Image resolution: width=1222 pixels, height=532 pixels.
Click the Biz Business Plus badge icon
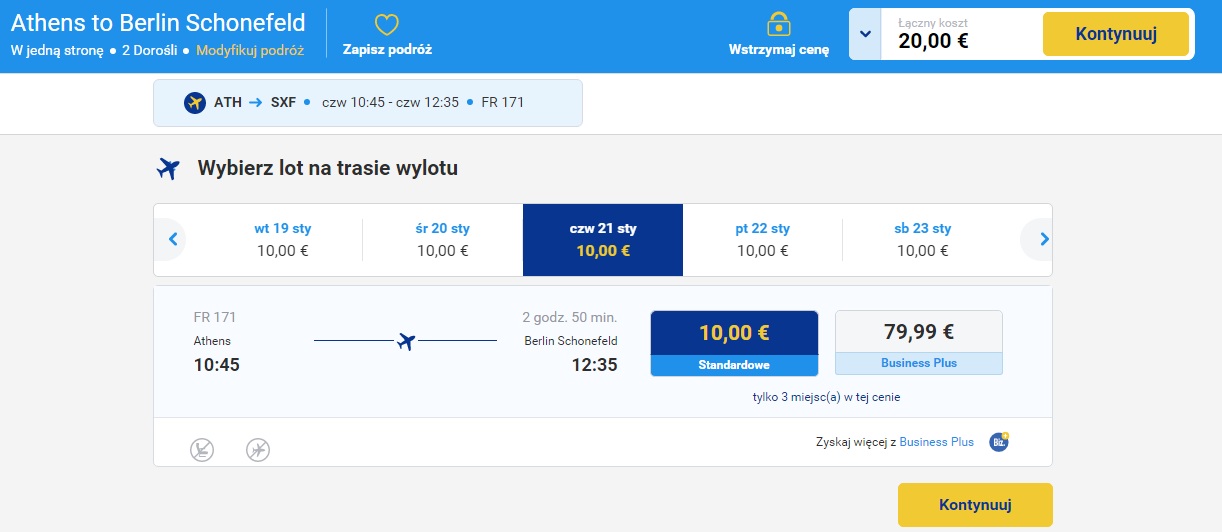(x=998, y=441)
